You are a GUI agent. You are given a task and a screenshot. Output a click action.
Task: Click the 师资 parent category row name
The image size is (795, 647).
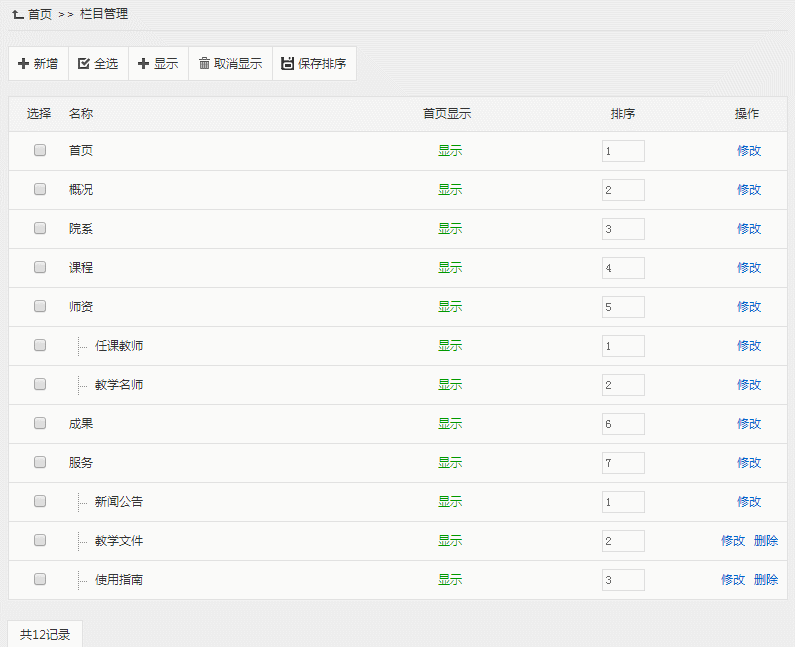81,307
